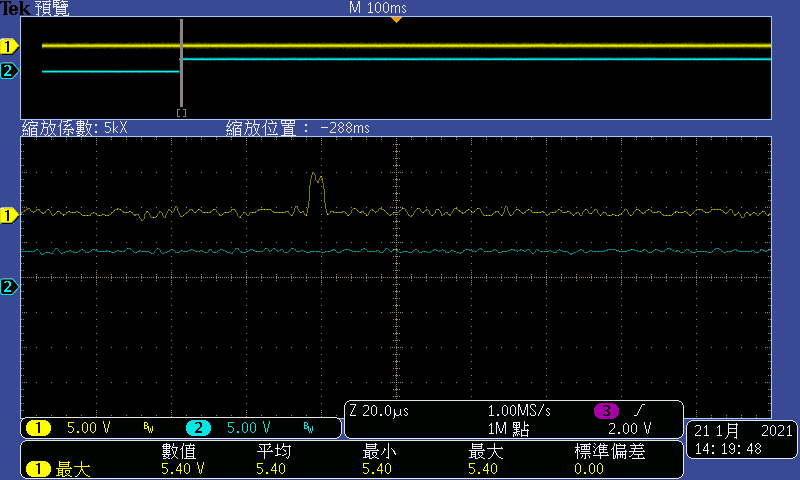Click the 預覽 acquisition status text
Screen dimensions: 800x480
click(x=52, y=8)
